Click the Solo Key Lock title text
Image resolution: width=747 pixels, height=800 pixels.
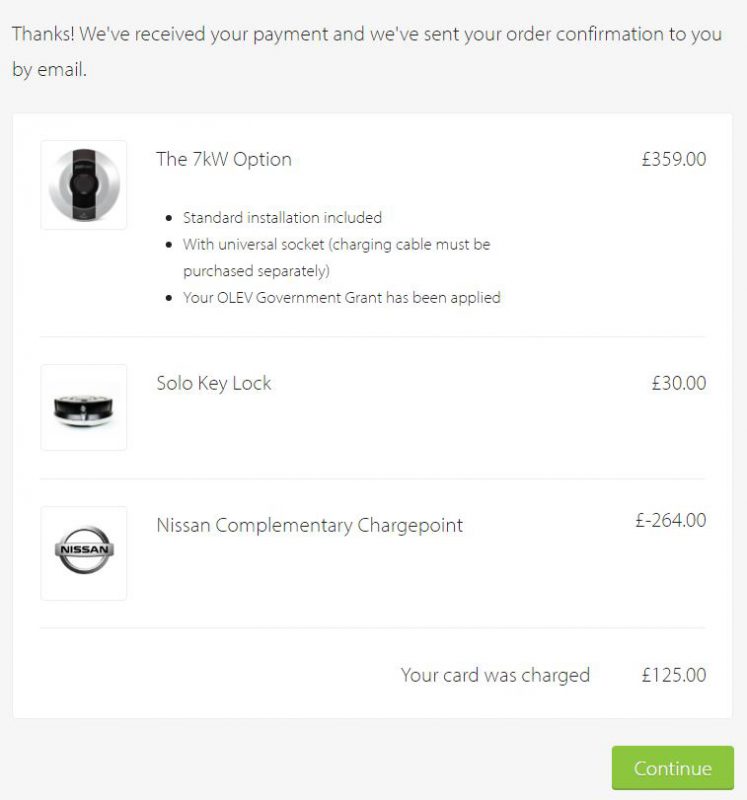coord(213,382)
